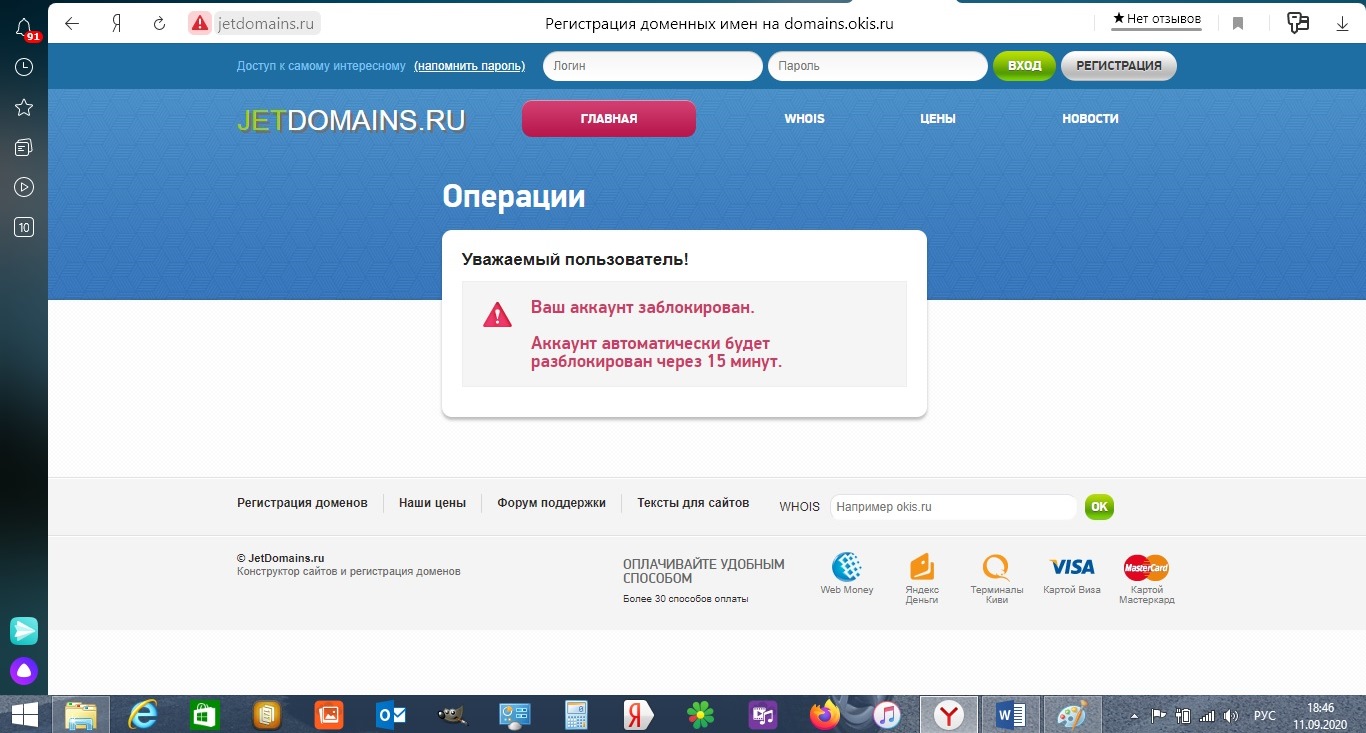The image size is (1366, 733).
Task: Launch Internet Explorer from the taskbar
Action: click(x=143, y=714)
